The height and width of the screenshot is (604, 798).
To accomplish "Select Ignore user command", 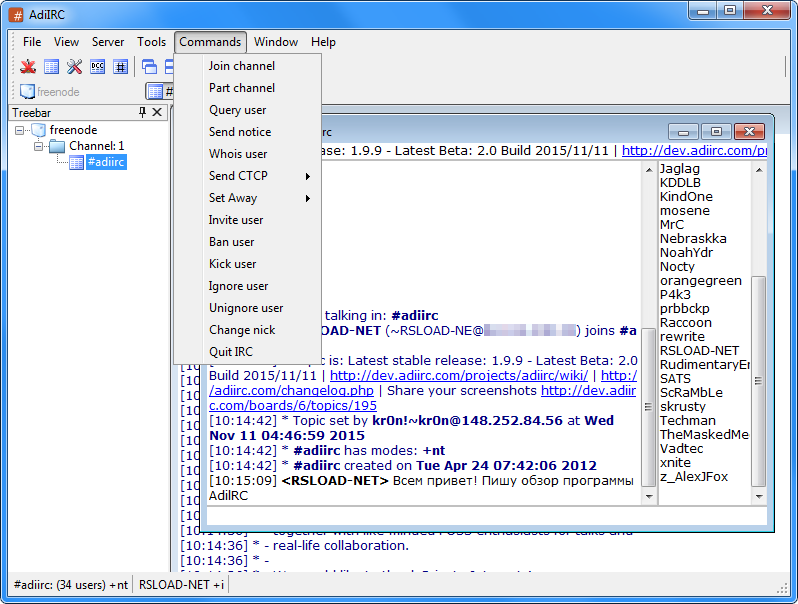I will pos(248,286).
